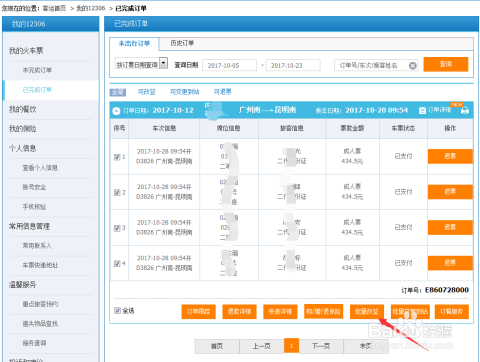
Task: Open 常用联系人 in sidebar
Action: click(37, 246)
